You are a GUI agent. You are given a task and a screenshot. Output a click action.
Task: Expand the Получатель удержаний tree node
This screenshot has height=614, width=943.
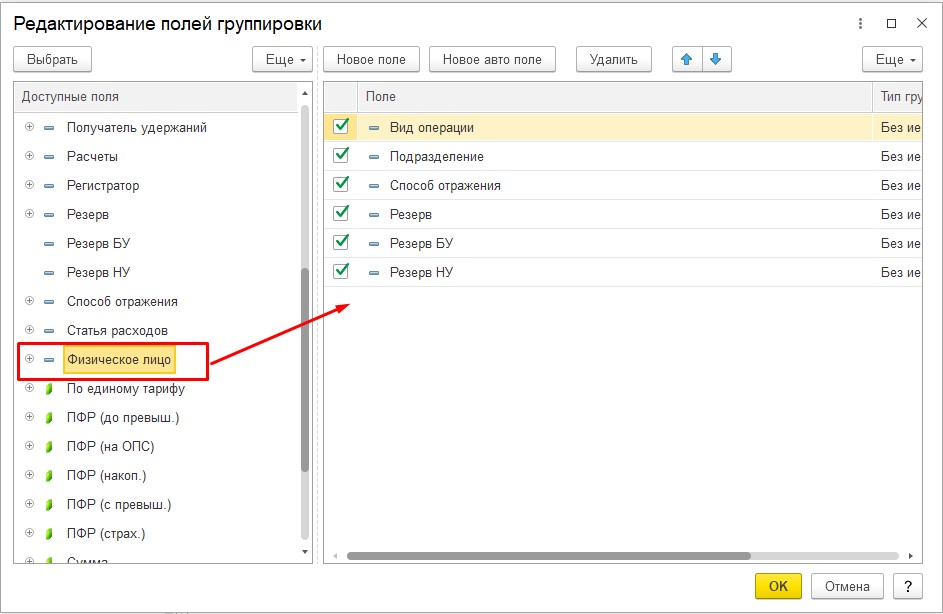point(29,127)
